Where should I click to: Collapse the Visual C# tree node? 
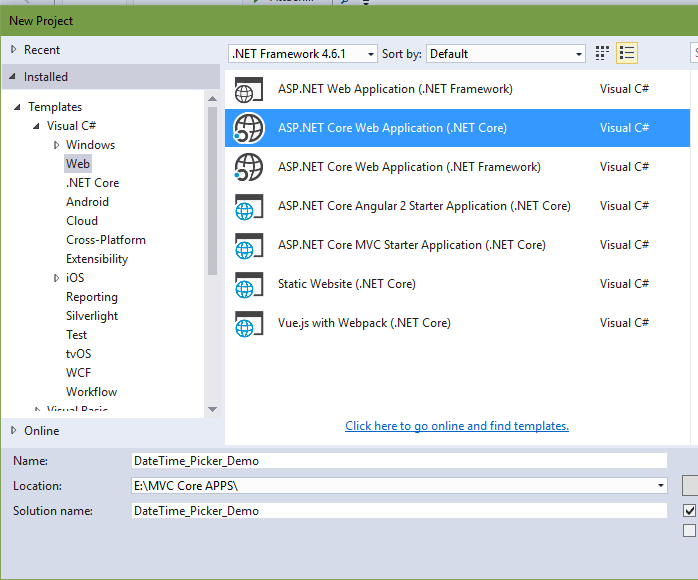coord(36,126)
